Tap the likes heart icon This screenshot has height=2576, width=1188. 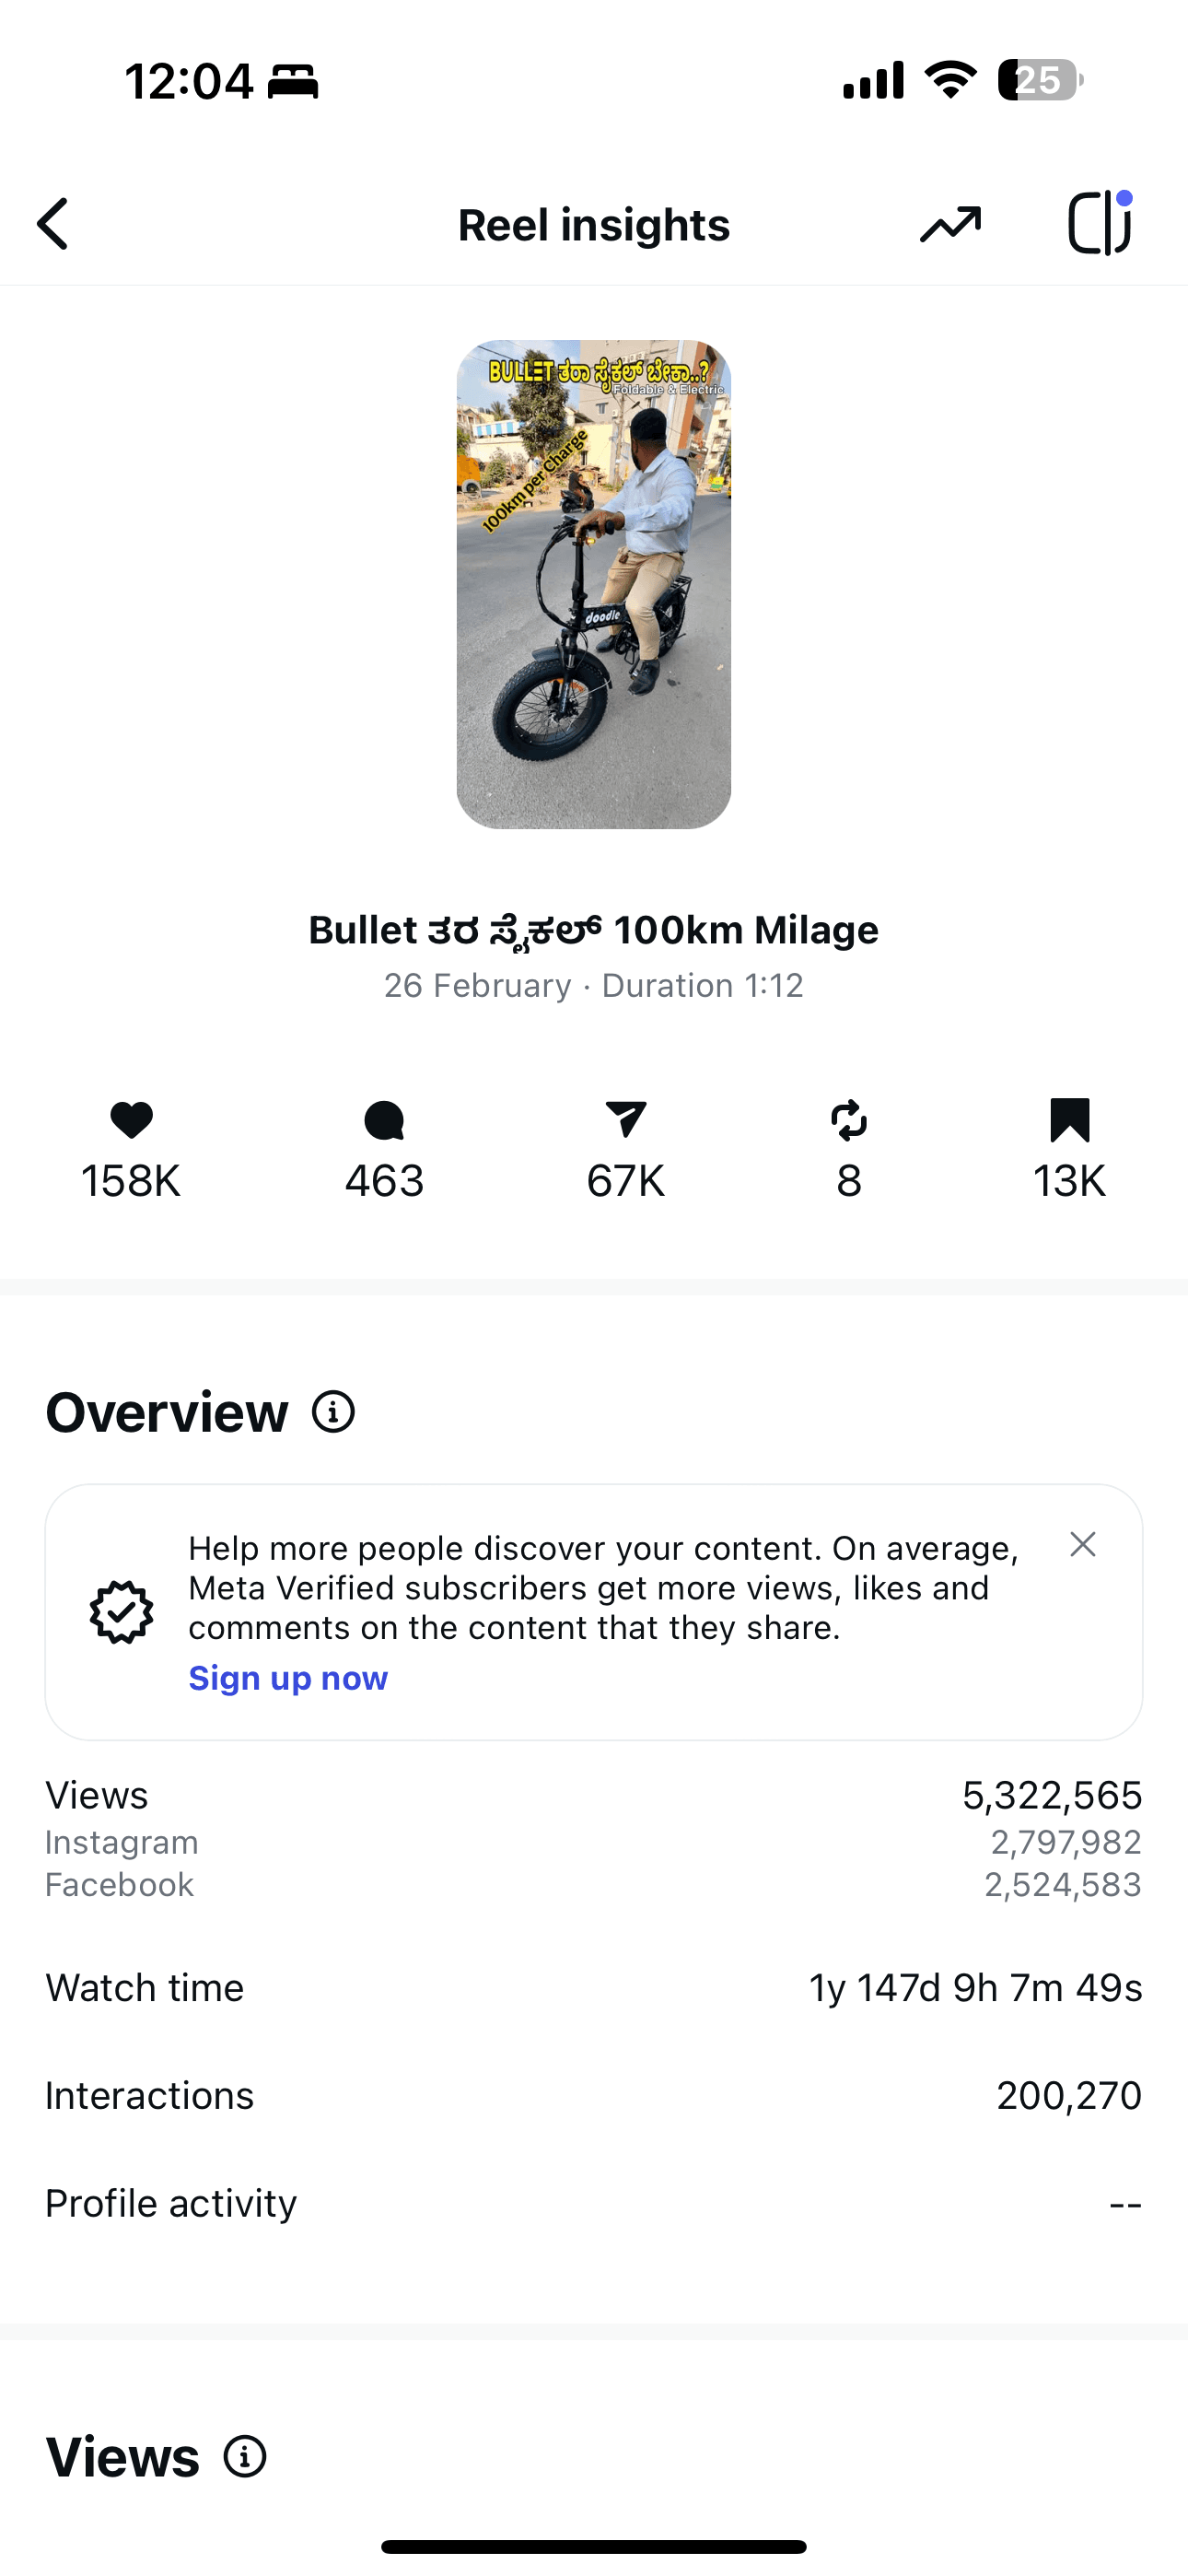tap(131, 1120)
